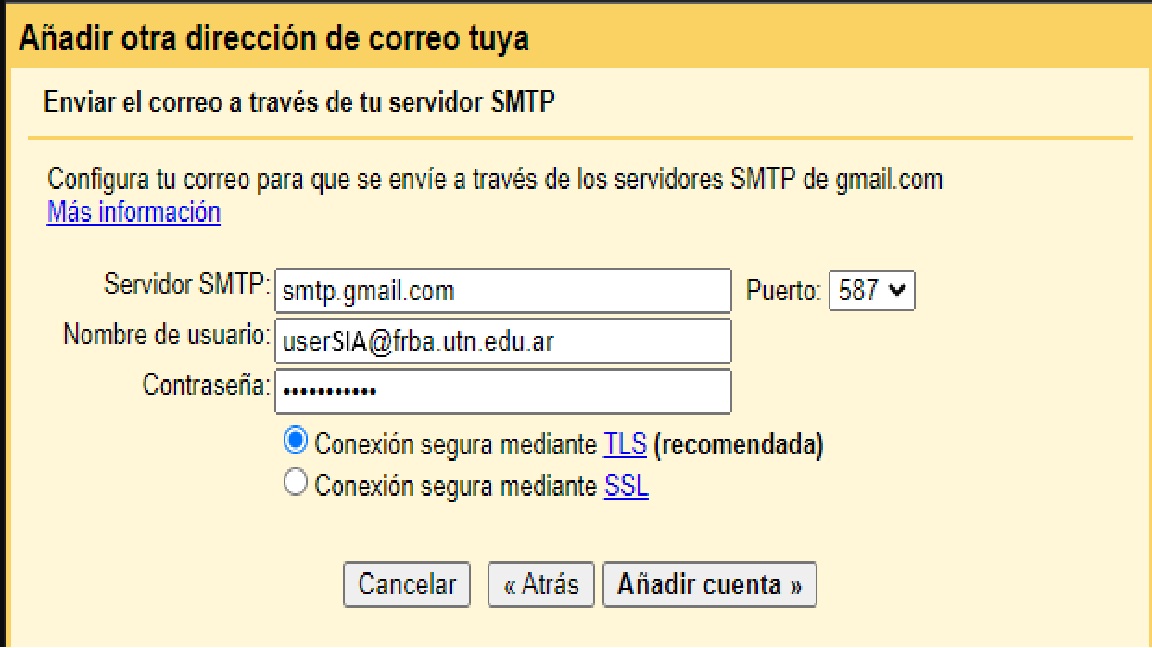The height and width of the screenshot is (648, 1152).
Task: Click the Añadir cuenta » button
Action: coord(709,584)
